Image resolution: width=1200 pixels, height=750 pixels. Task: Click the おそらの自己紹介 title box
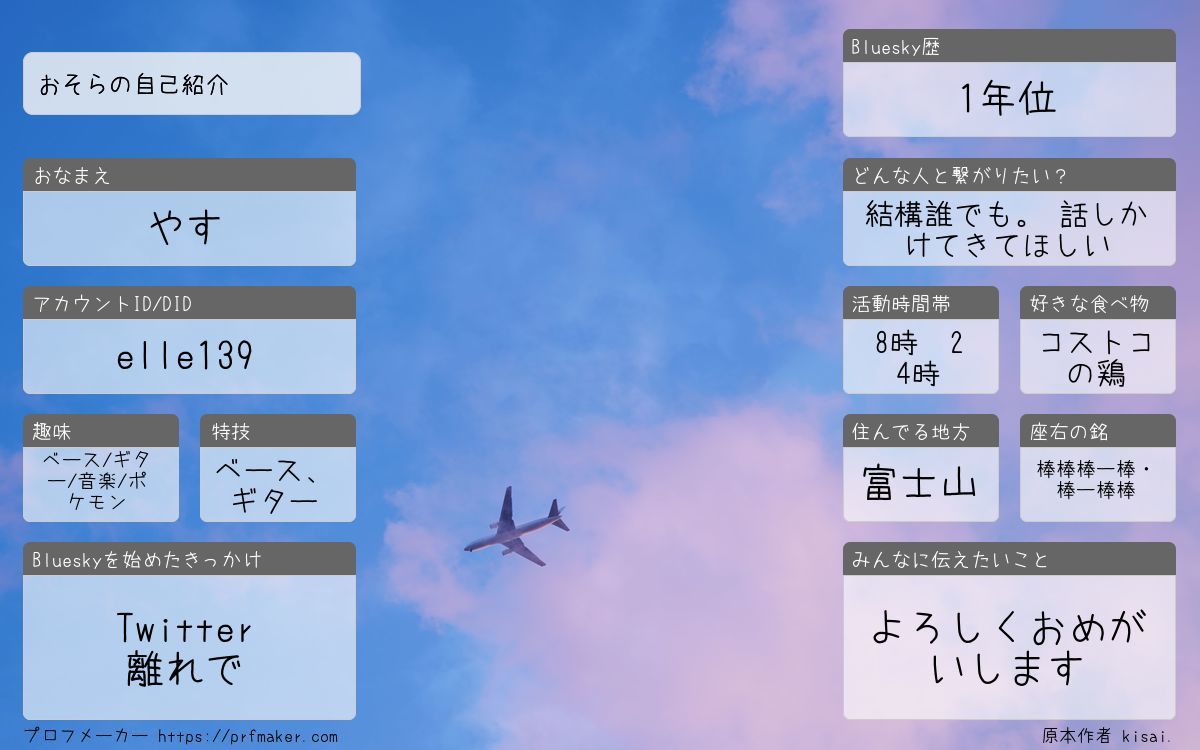coord(191,84)
